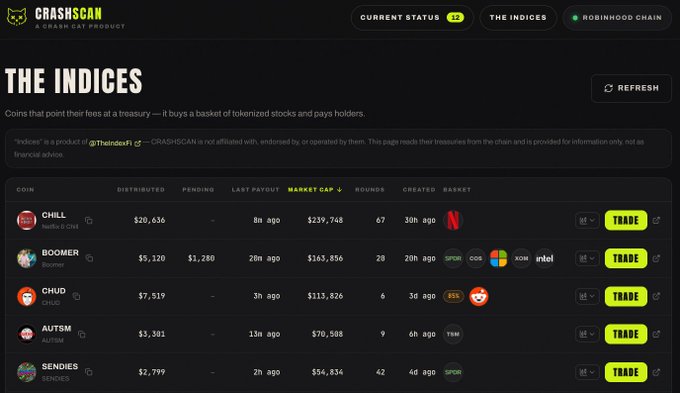Trade the CHILL coin
The width and height of the screenshot is (680, 393).
pos(626,220)
